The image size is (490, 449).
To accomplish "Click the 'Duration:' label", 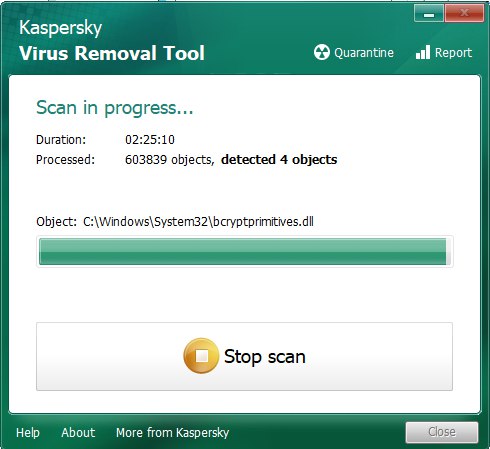I will pos(61,140).
